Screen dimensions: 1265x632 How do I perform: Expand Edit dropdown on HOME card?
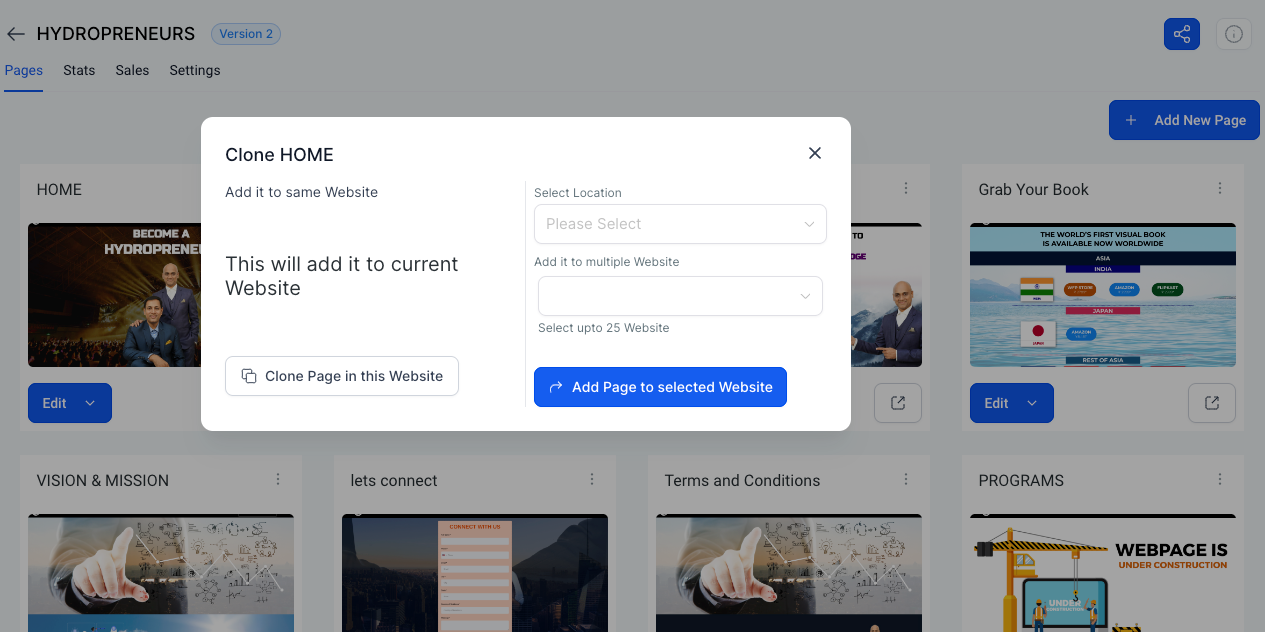click(90, 403)
